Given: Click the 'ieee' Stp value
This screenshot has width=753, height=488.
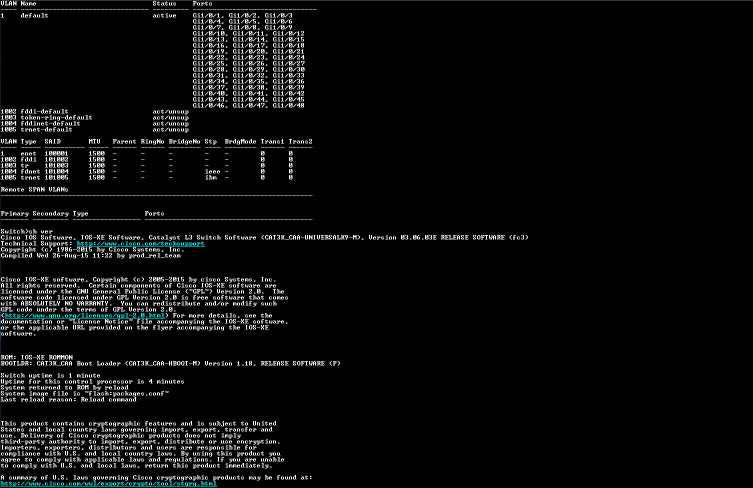Looking at the screenshot, I should pos(213,171).
